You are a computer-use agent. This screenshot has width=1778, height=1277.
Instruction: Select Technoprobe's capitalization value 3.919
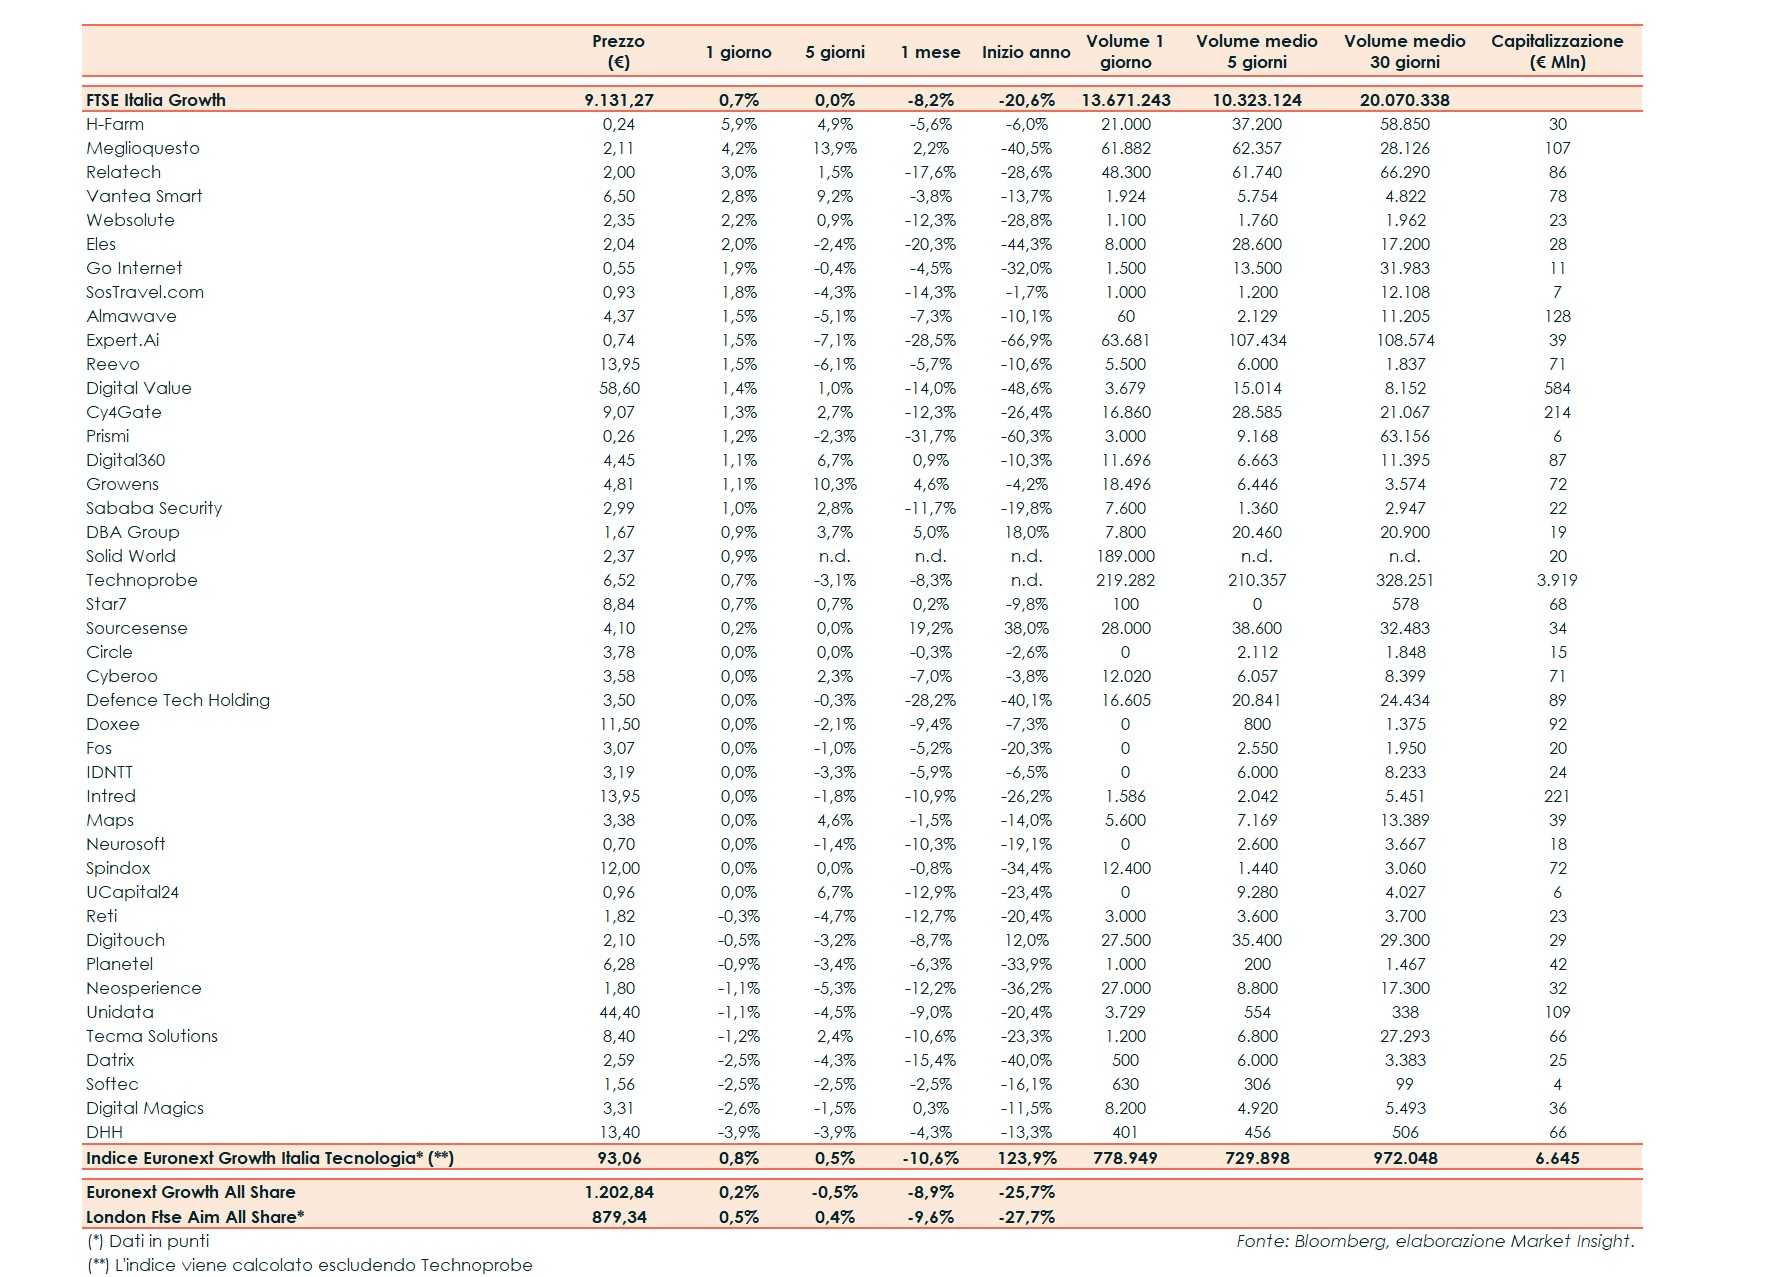click(1557, 580)
